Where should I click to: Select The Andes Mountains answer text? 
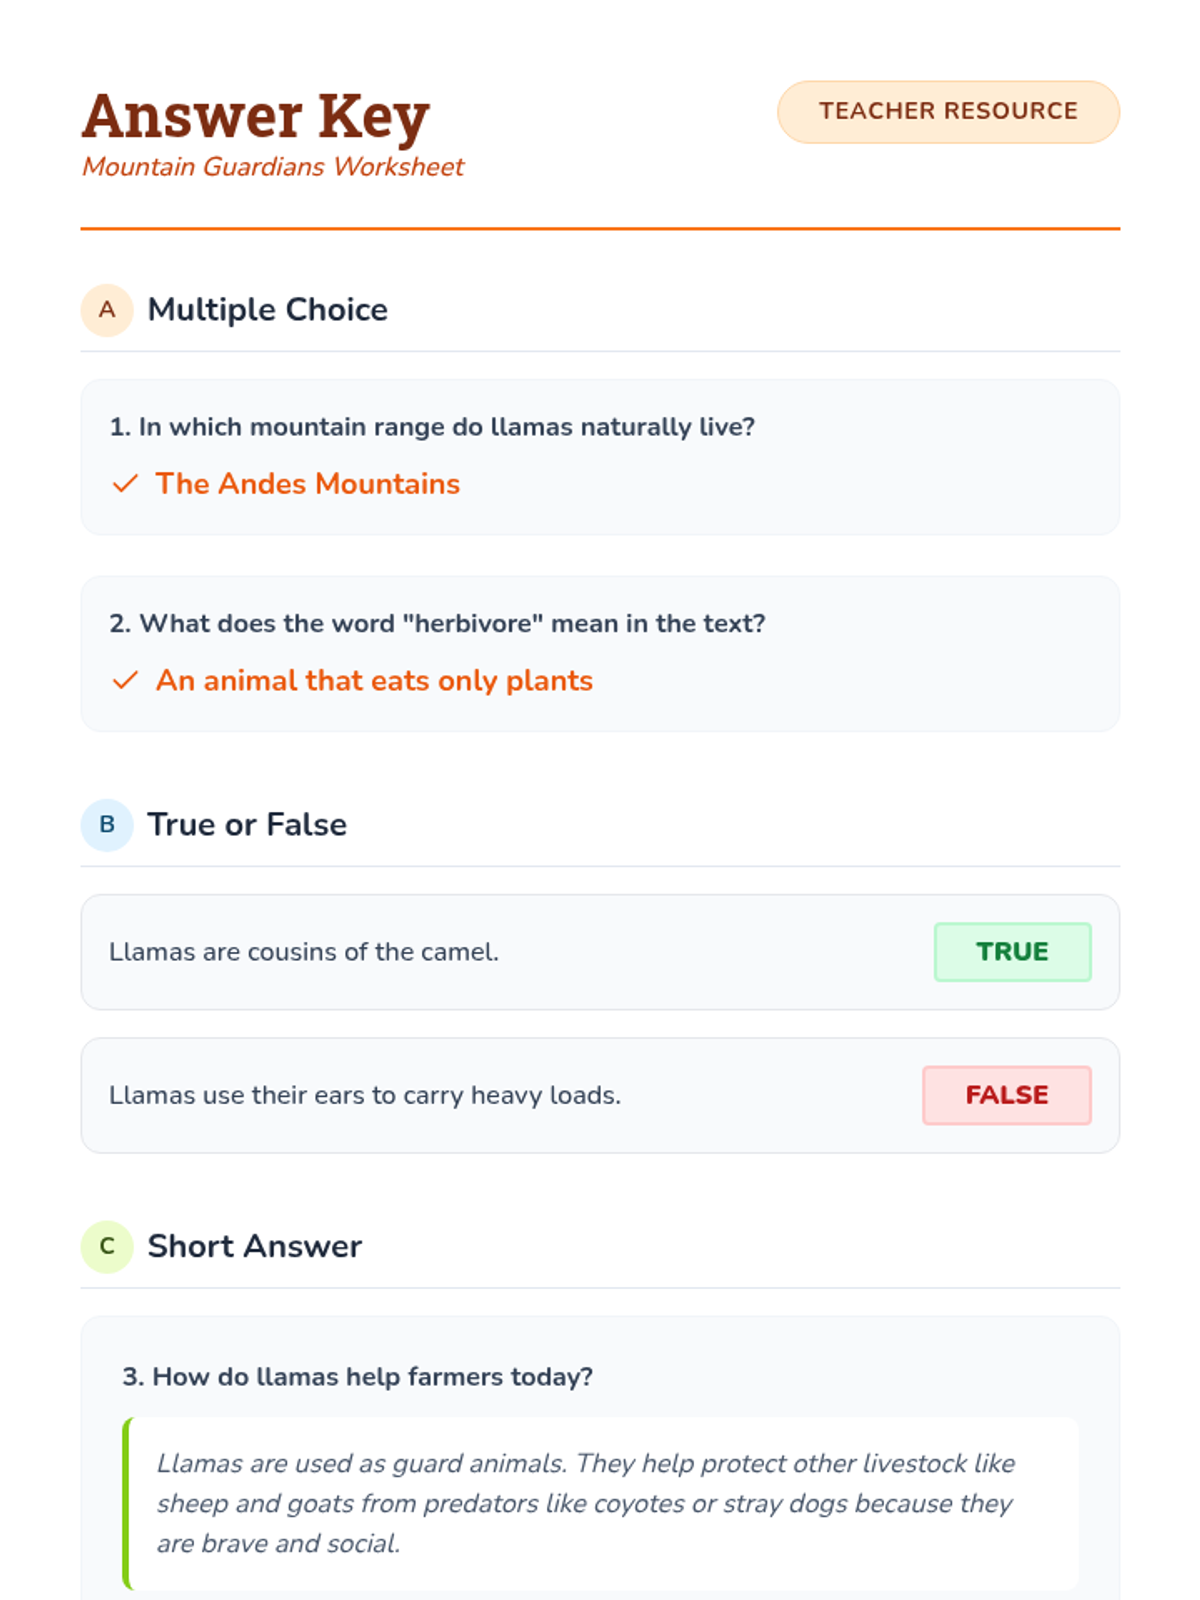(x=308, y=484)
